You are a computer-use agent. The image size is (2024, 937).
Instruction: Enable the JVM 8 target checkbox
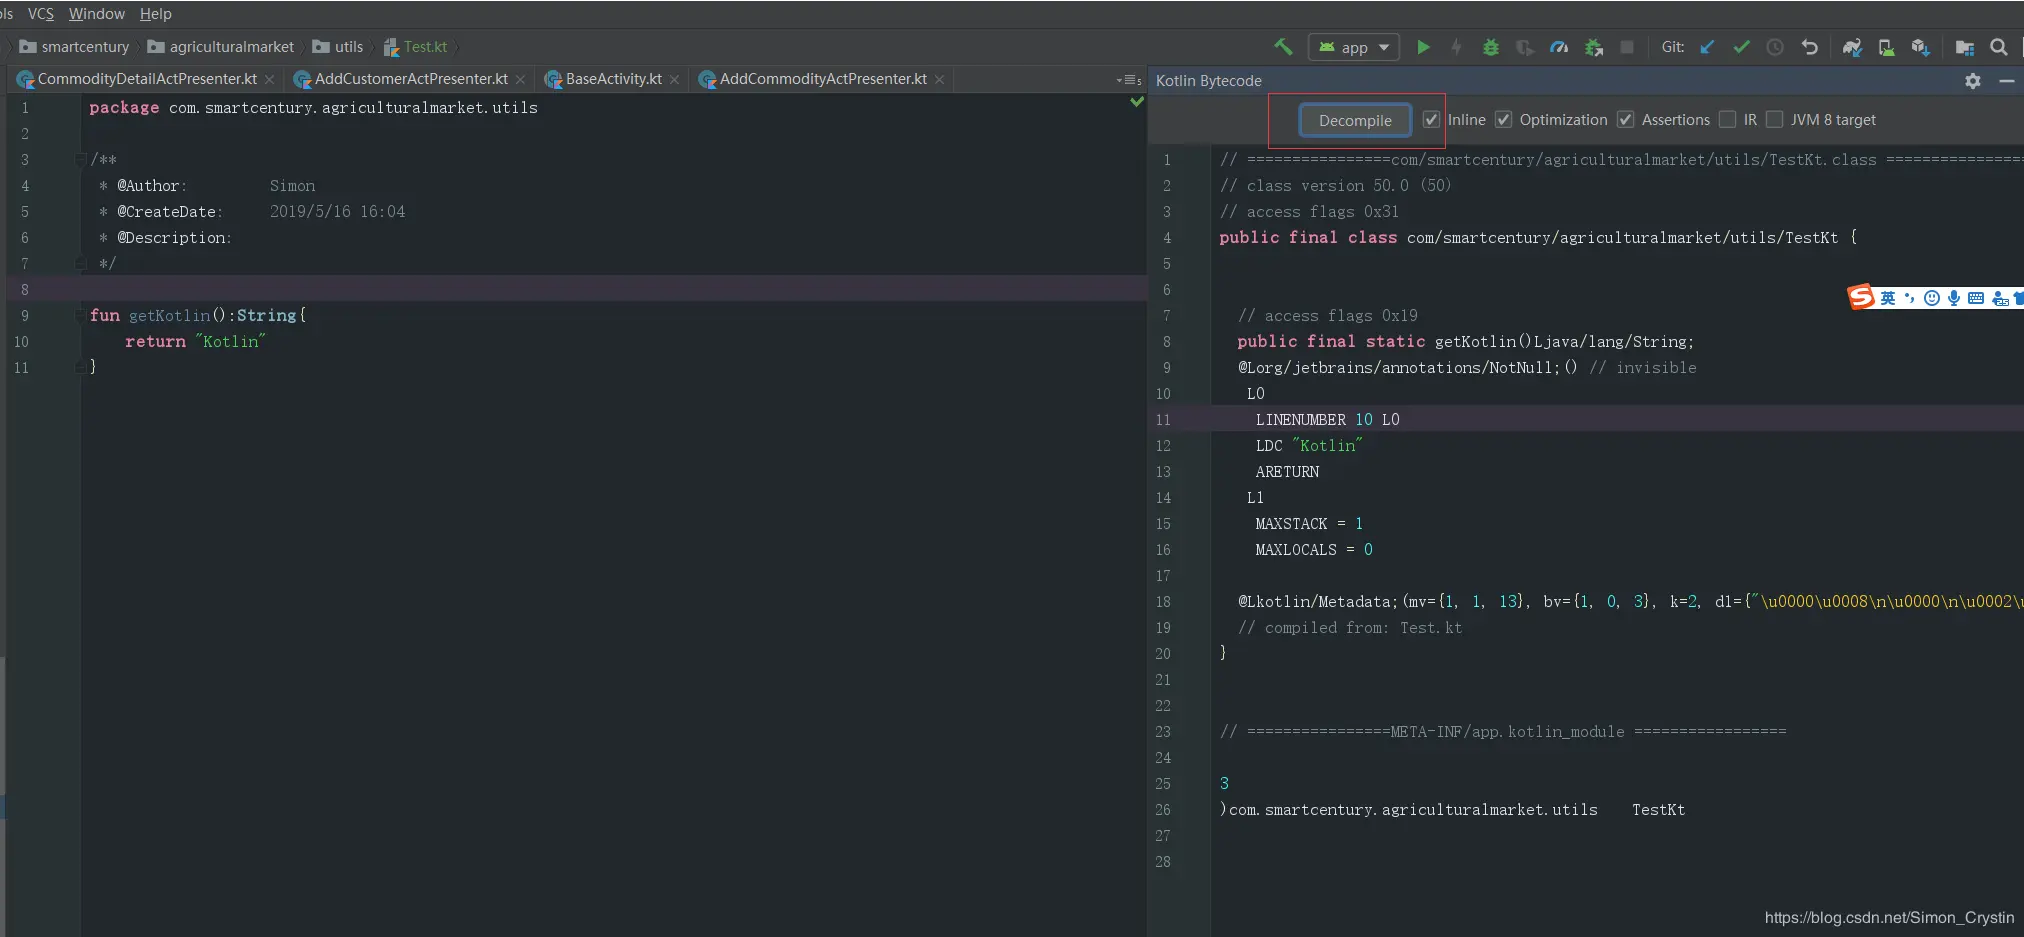[x=1775, y=120]
